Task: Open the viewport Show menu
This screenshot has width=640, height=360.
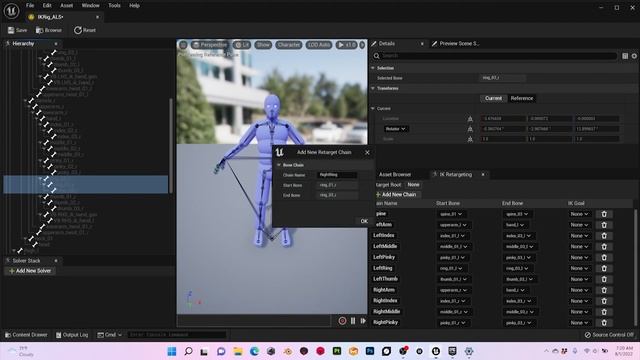Action: click(x=263, y=45)
